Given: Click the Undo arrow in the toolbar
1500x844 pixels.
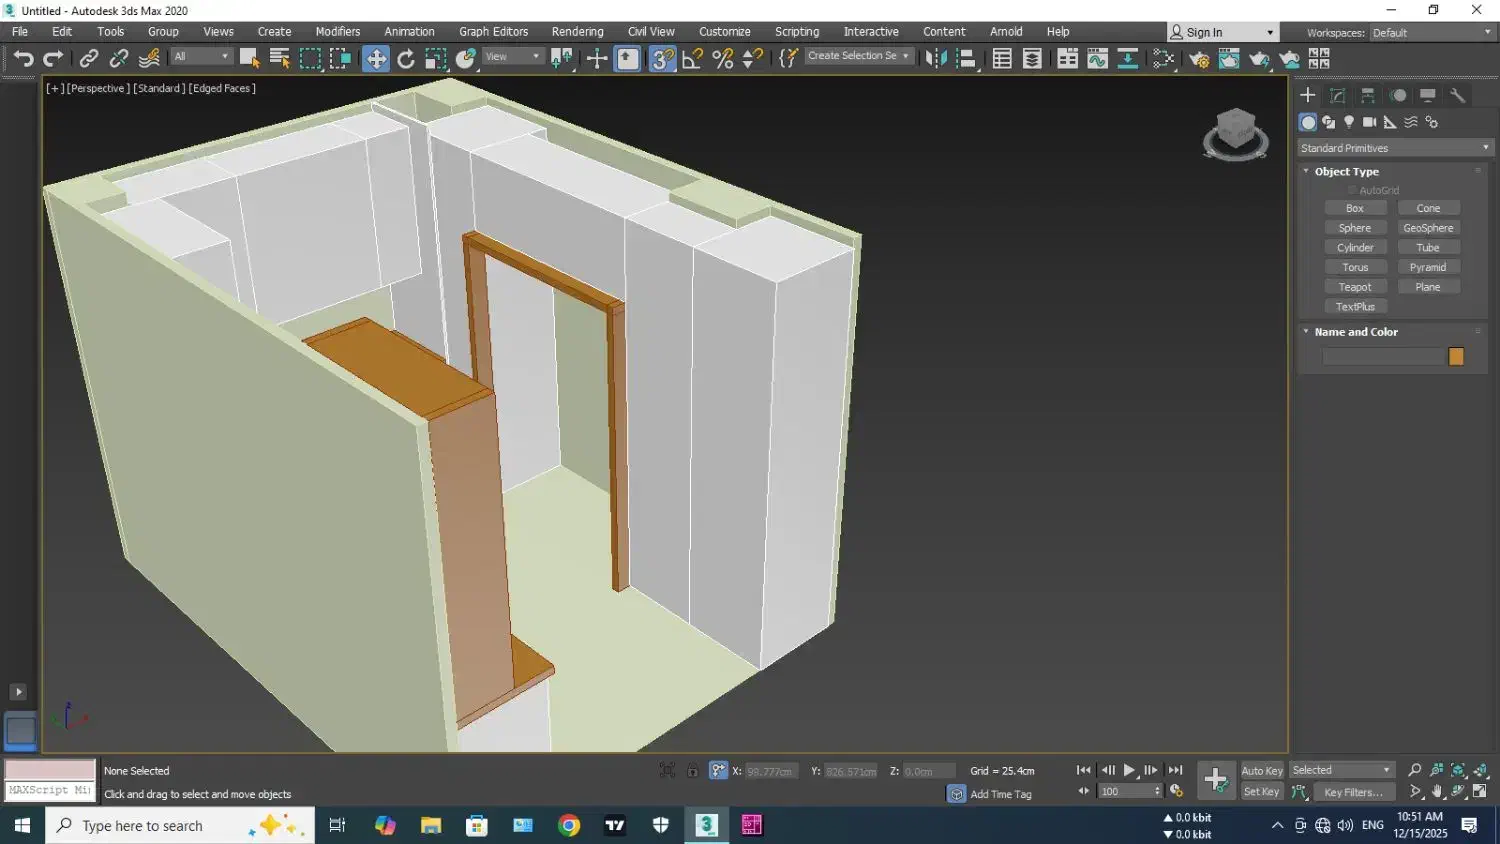Looking at the screenshot, I should point(23,59).
